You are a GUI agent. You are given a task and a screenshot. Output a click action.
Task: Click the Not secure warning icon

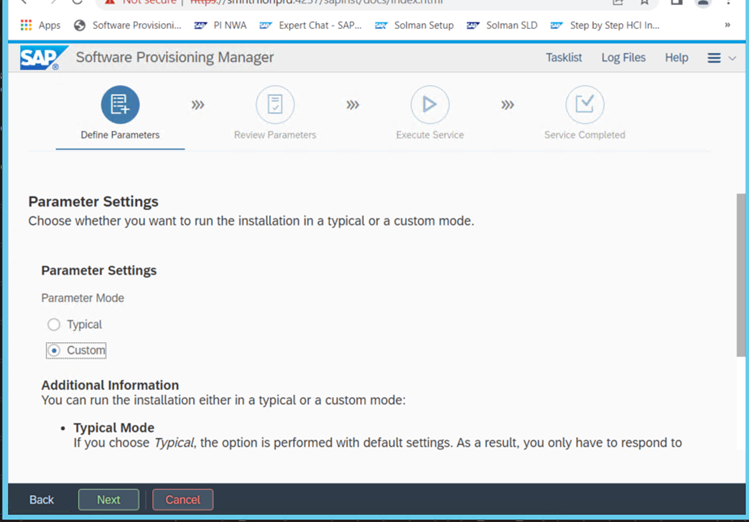[x=110, y=2]
